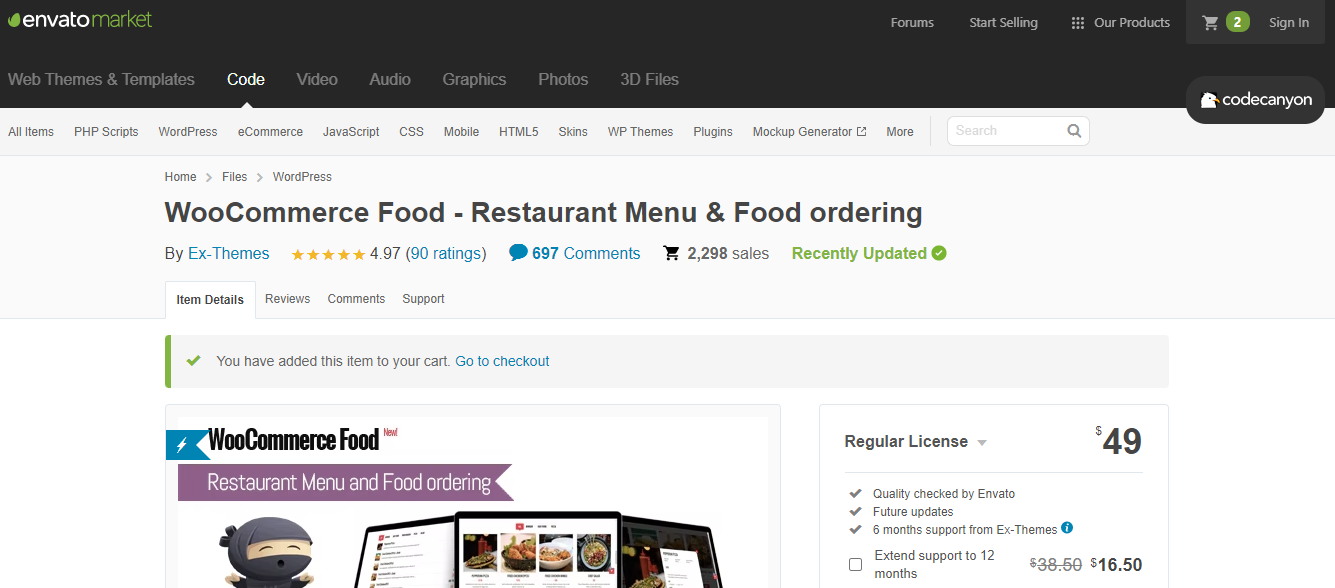Viewport: 1335px width, 588px height.
Task: Browse the eCommerce category
Action: pyautogui.click(x=270, y=131)
